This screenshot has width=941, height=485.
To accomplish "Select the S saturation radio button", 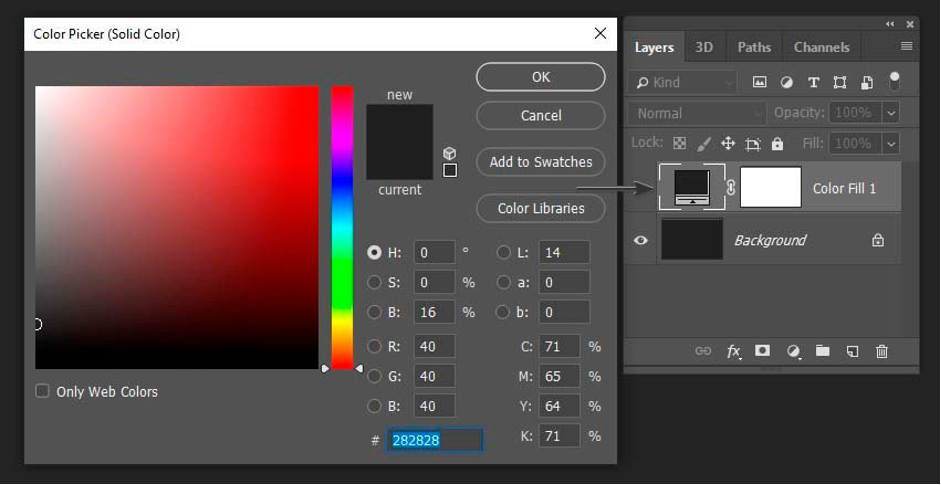I will pos(374,283).
